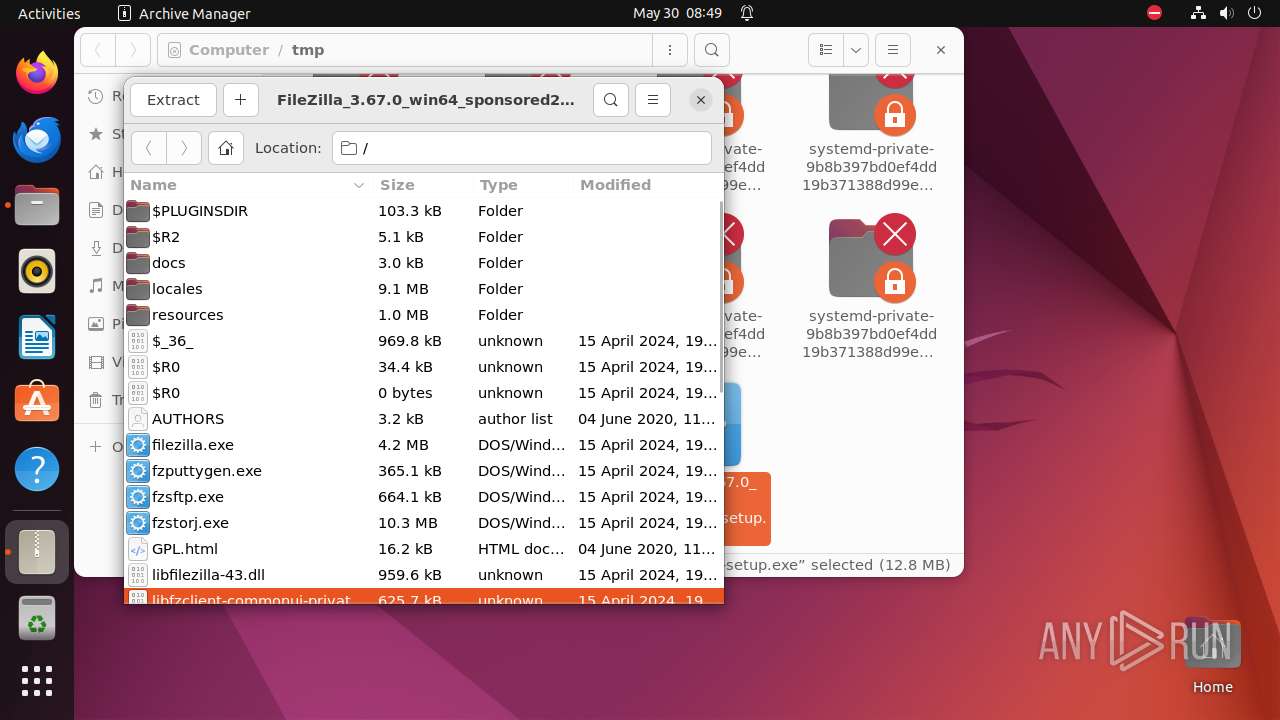Sort by Name column header
This screenshot has width=1280, height=720.
click(x=248, y=185)
